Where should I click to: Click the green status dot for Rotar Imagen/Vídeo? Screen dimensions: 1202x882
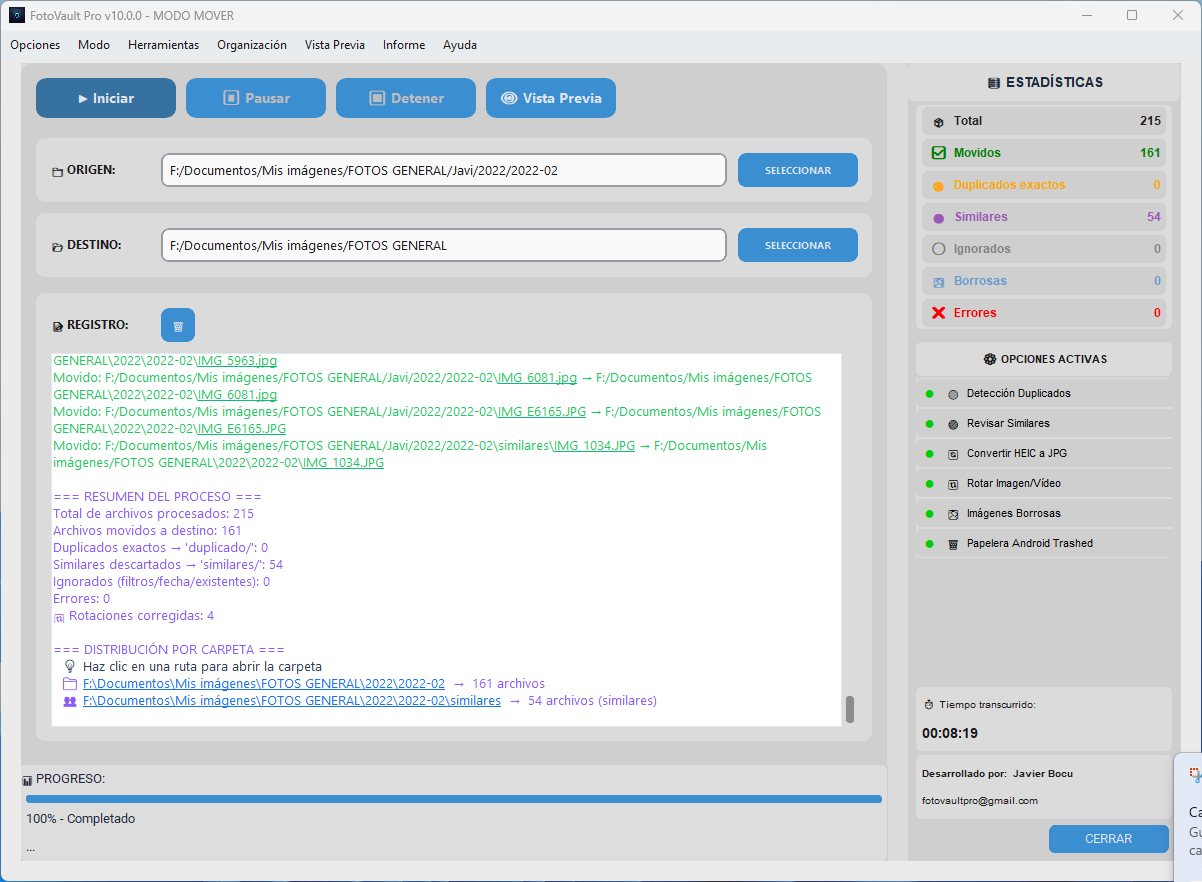point(929,484)
